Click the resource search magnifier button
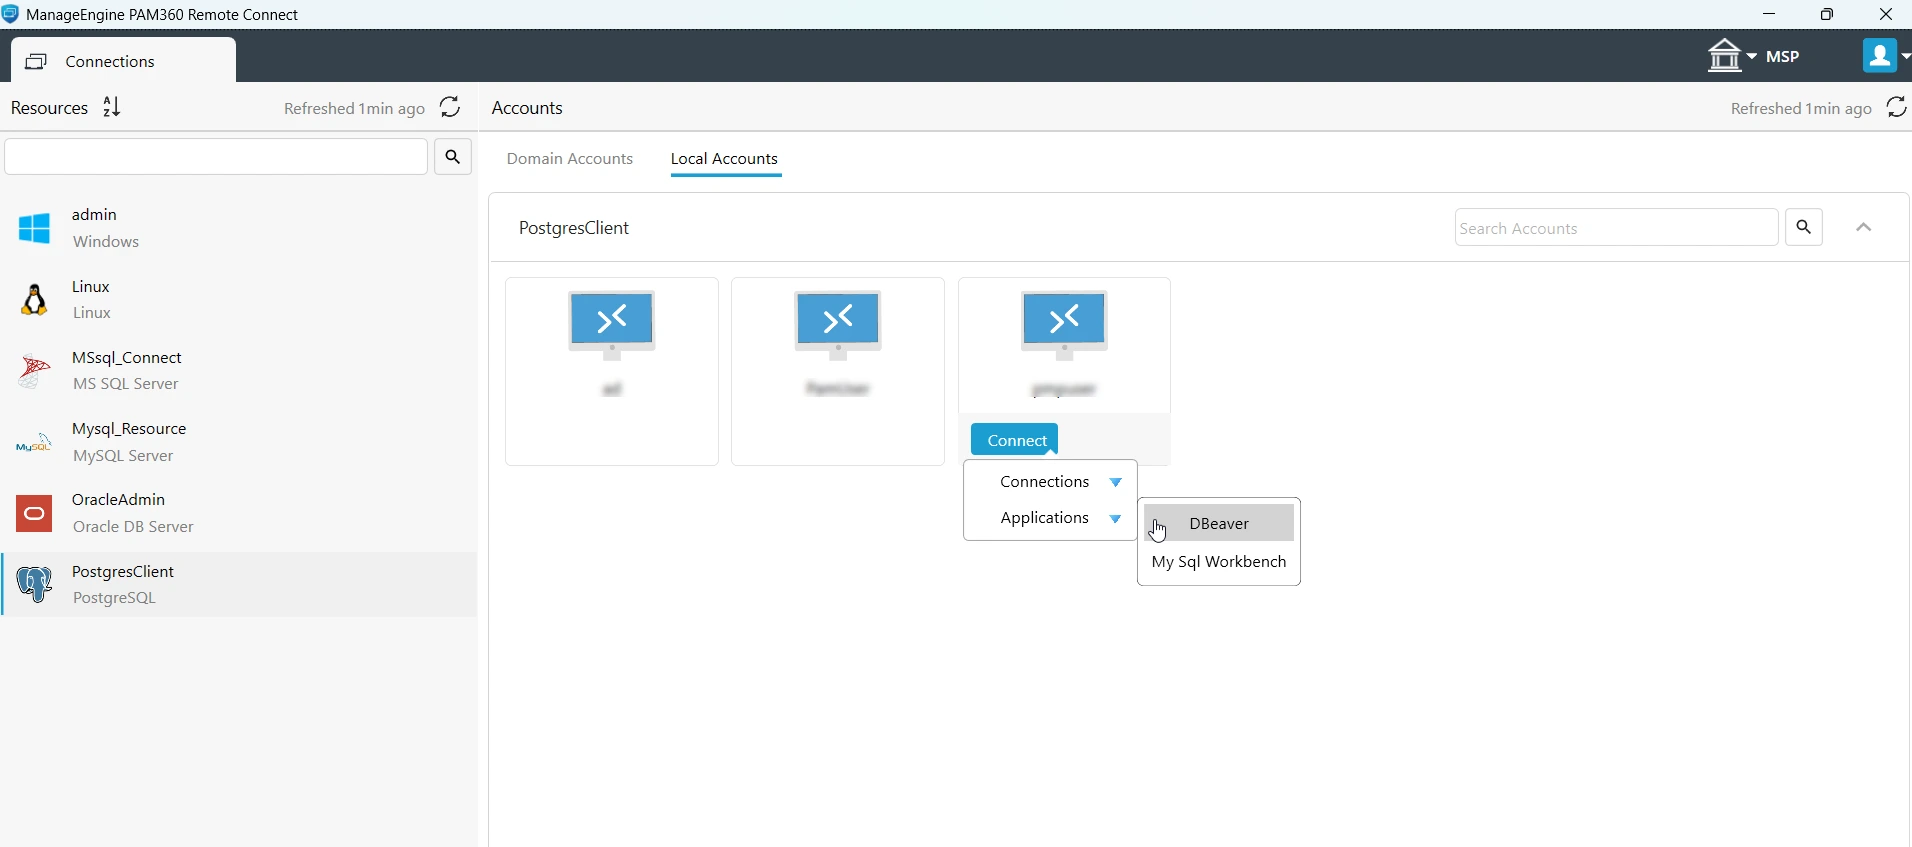 click(x=453, y=157)
